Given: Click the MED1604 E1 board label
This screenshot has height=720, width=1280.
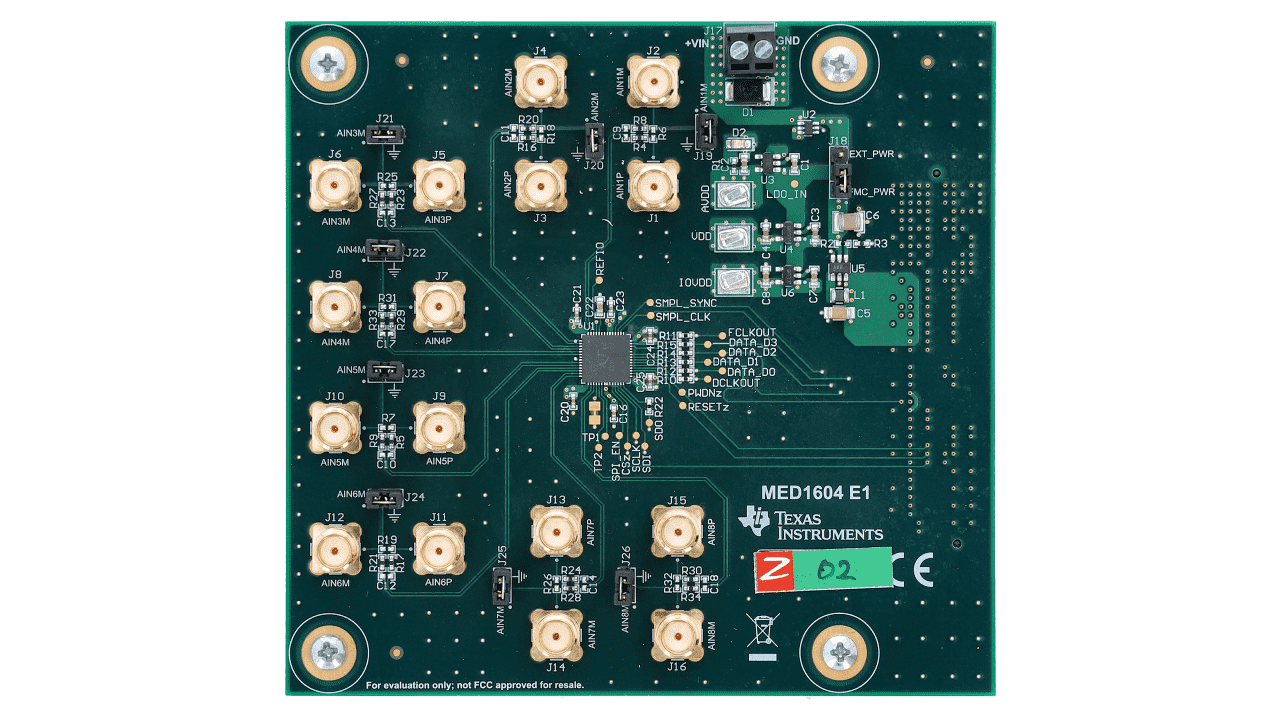Looking at the screenshot, I should [x=815, y=493].
